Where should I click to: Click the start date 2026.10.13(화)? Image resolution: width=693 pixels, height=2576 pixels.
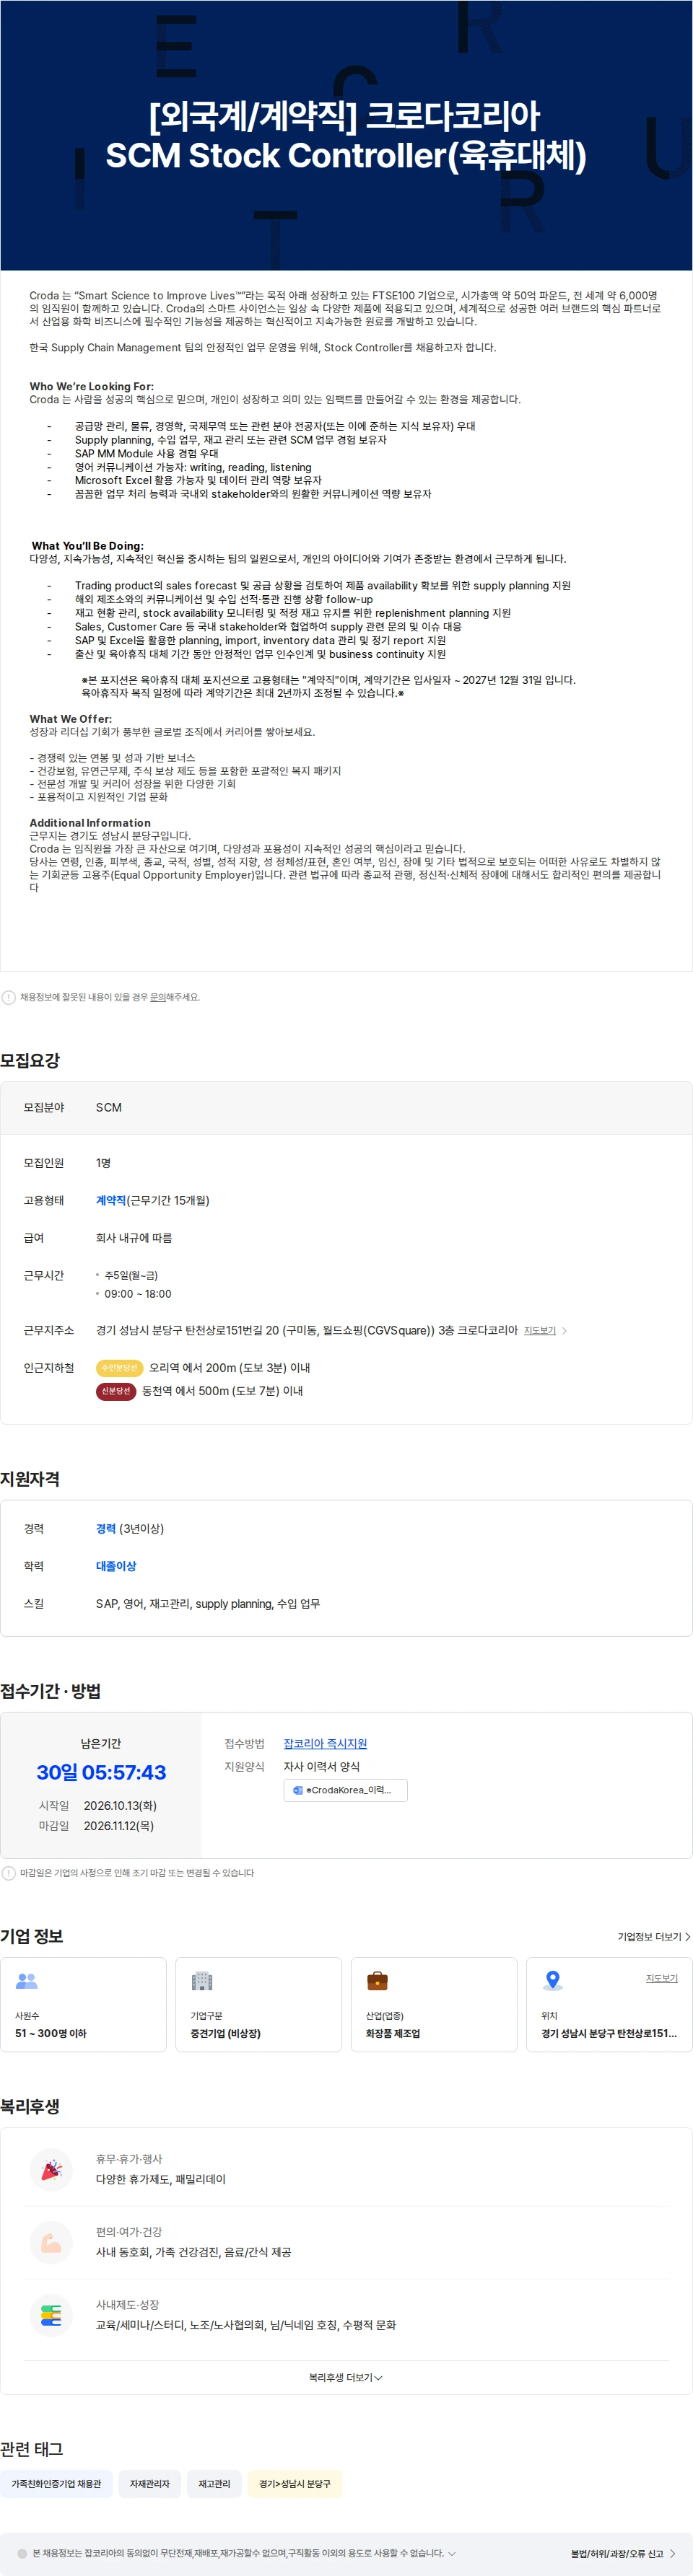[x=120, y=1805]
